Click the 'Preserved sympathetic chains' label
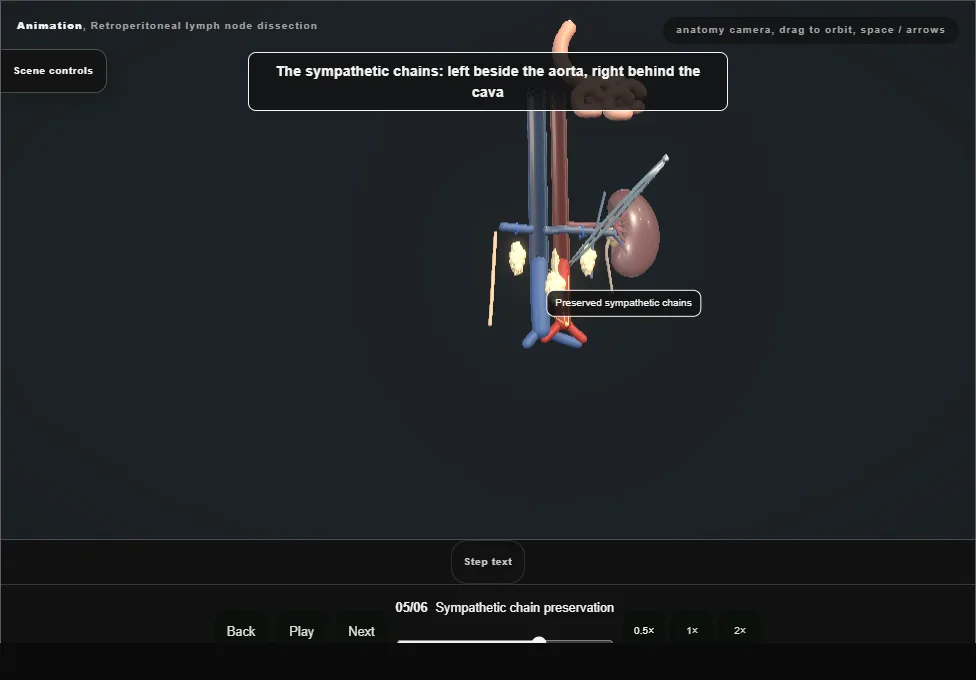The image size is (976, 680). pos(624,303)
